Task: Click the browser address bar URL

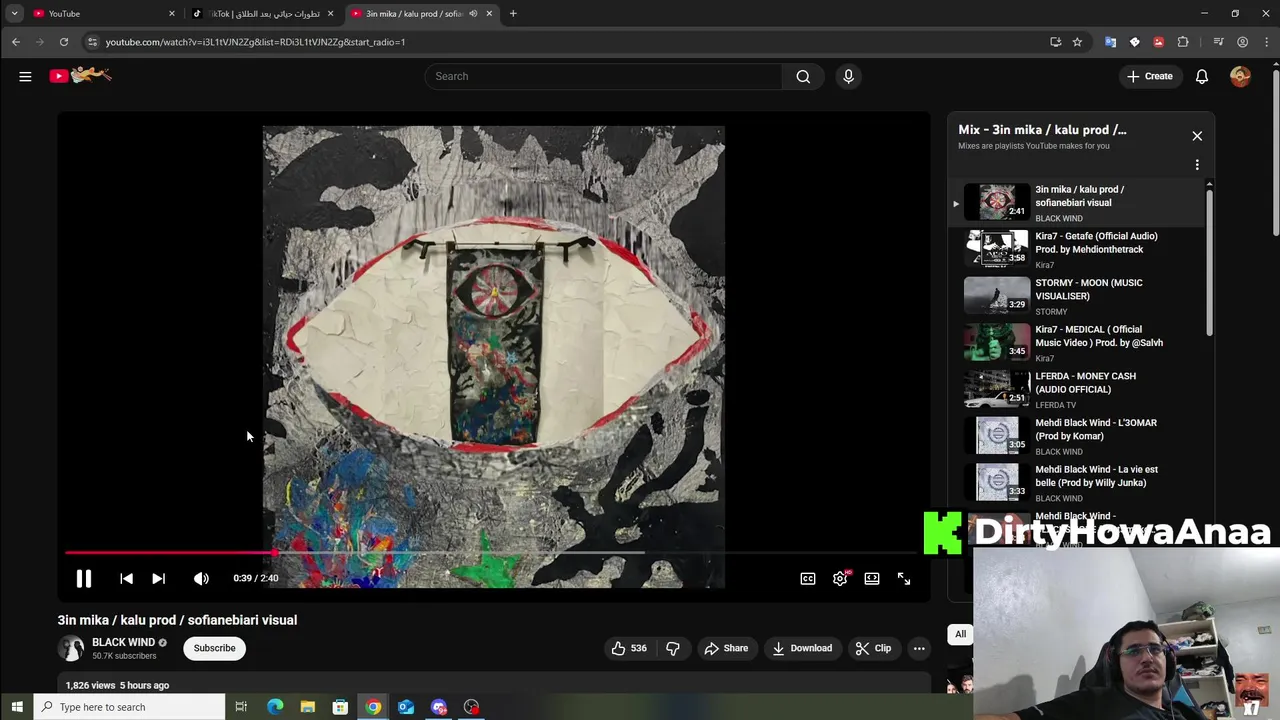Action: coord(255,42)
